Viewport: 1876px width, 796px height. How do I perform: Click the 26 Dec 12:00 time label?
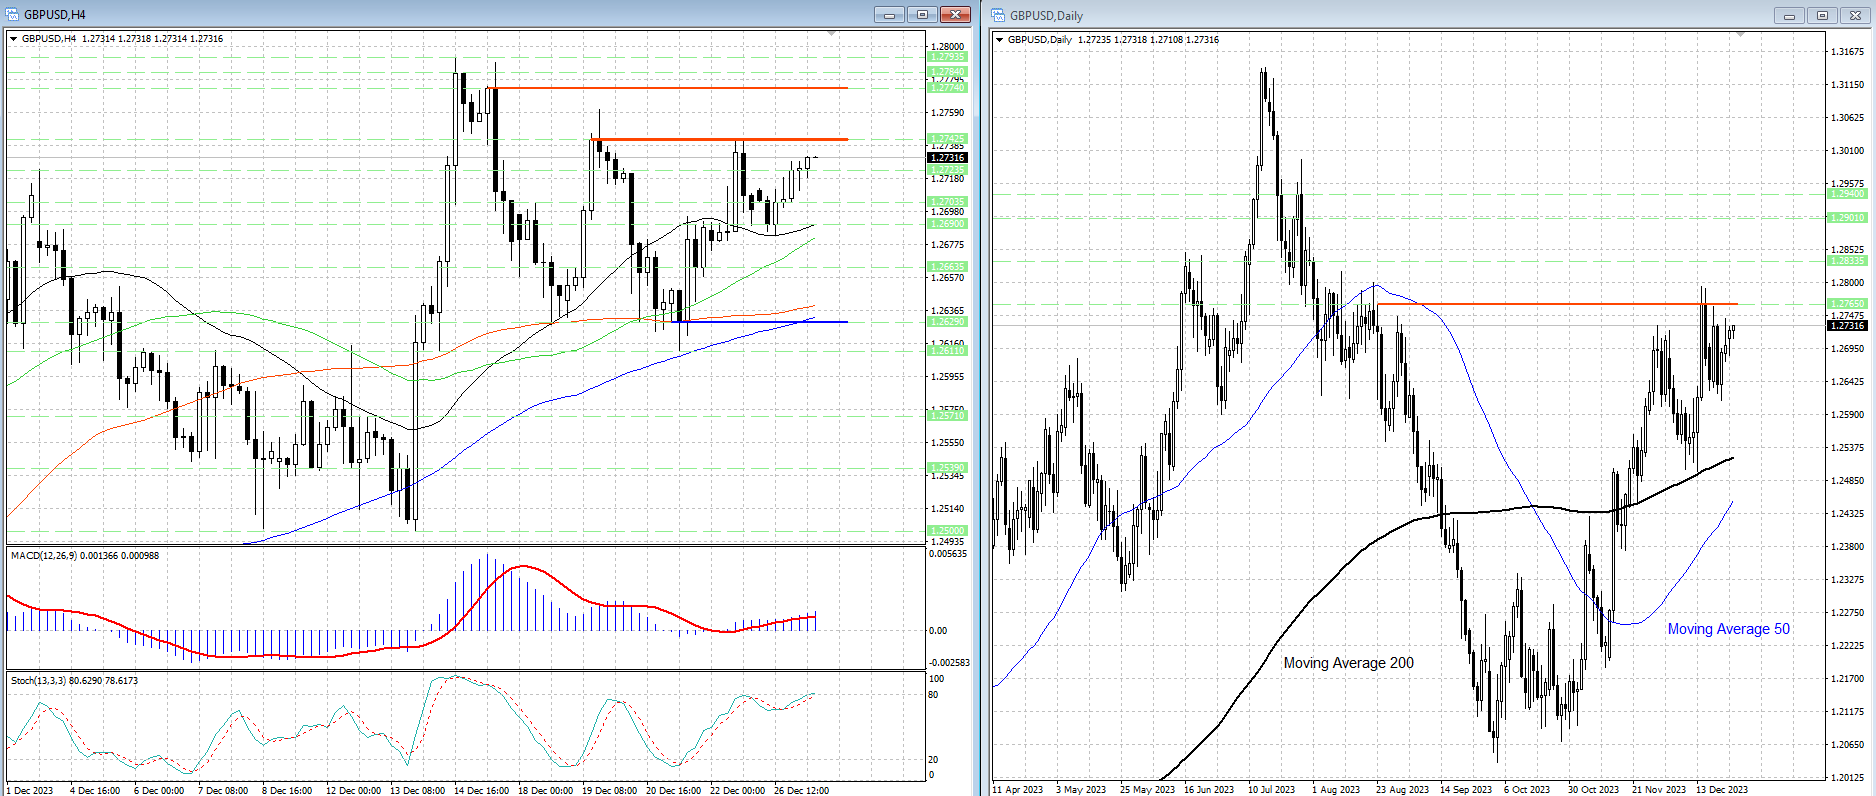tap(801, 790)
